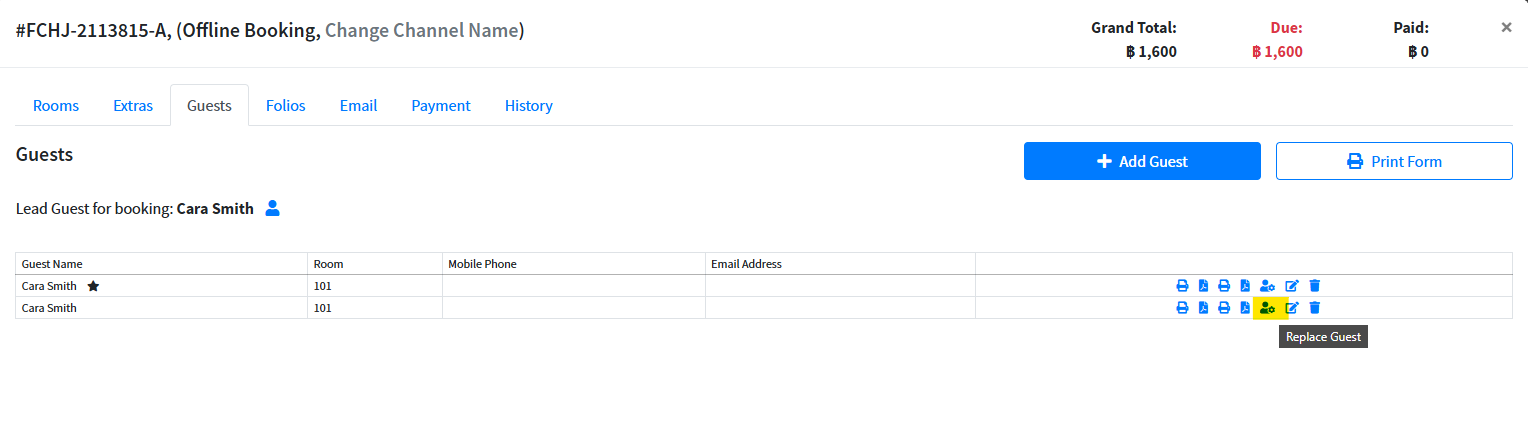Screen dimensions: 1528x437
Task: Click Replace Guest icon in second guest row
Action: pos(1267,308)
